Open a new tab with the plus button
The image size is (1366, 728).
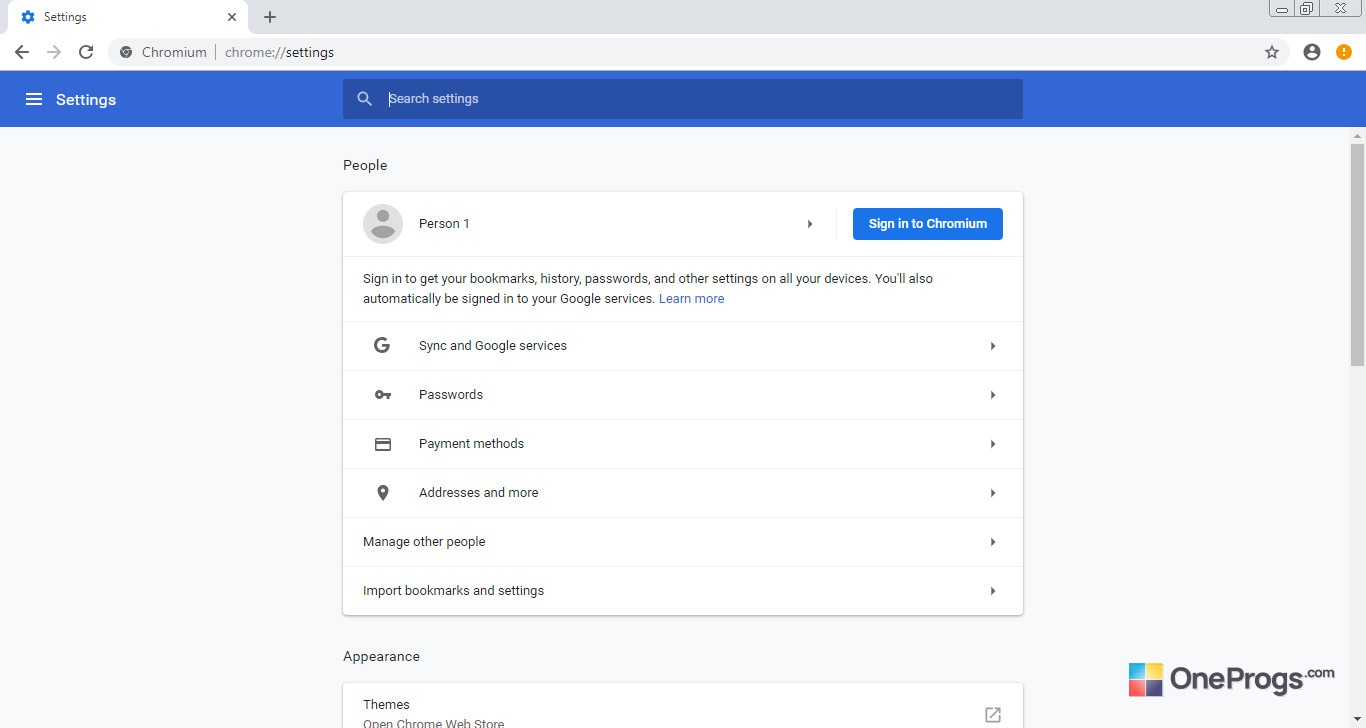tap(270, 17)
